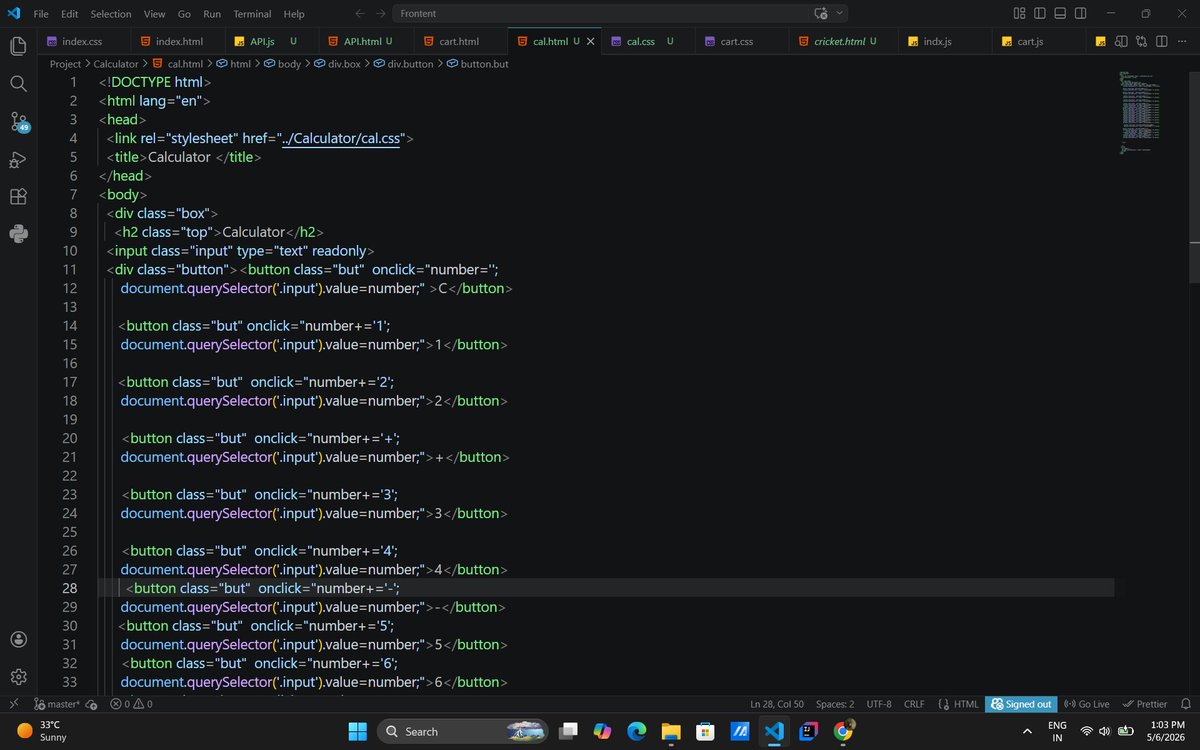The height and width of the screenshot is (750, 1200).
Task: Switch to the API.js tab
Action: click(x=273, y=42)
